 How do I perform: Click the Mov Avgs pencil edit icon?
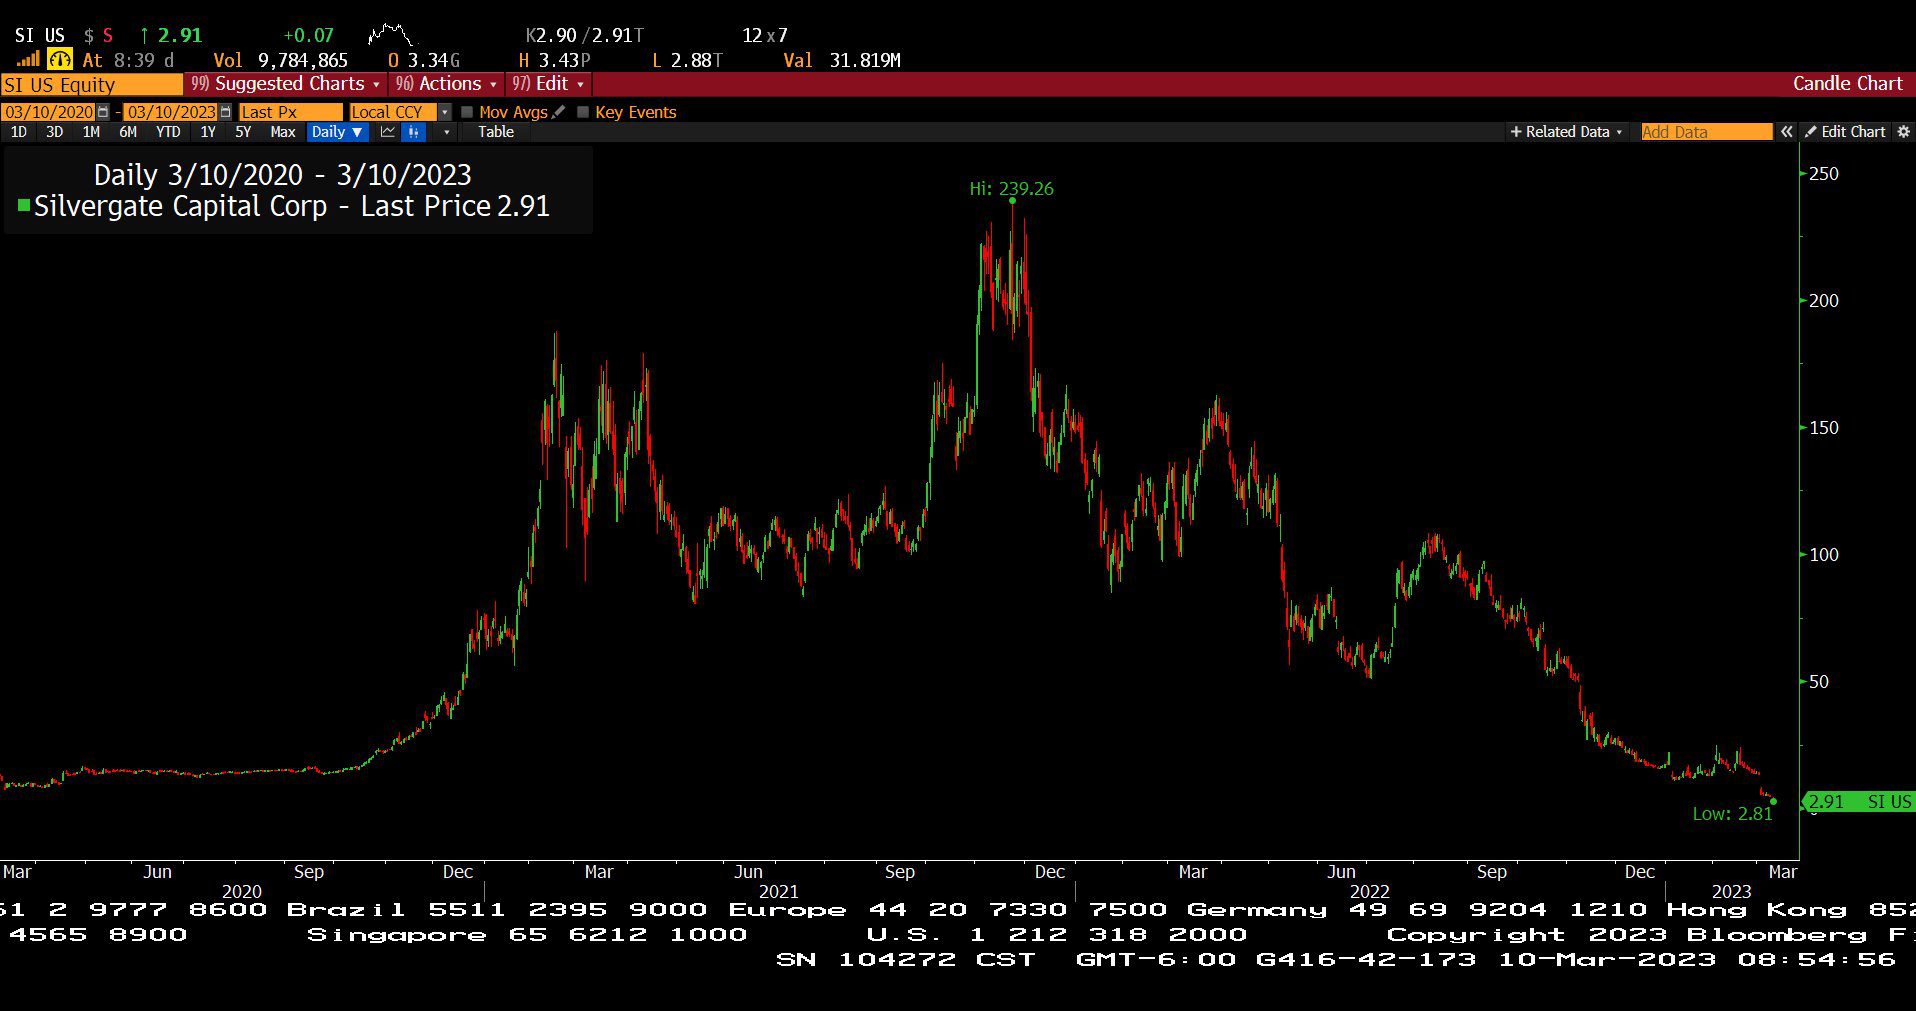(558, 112)
